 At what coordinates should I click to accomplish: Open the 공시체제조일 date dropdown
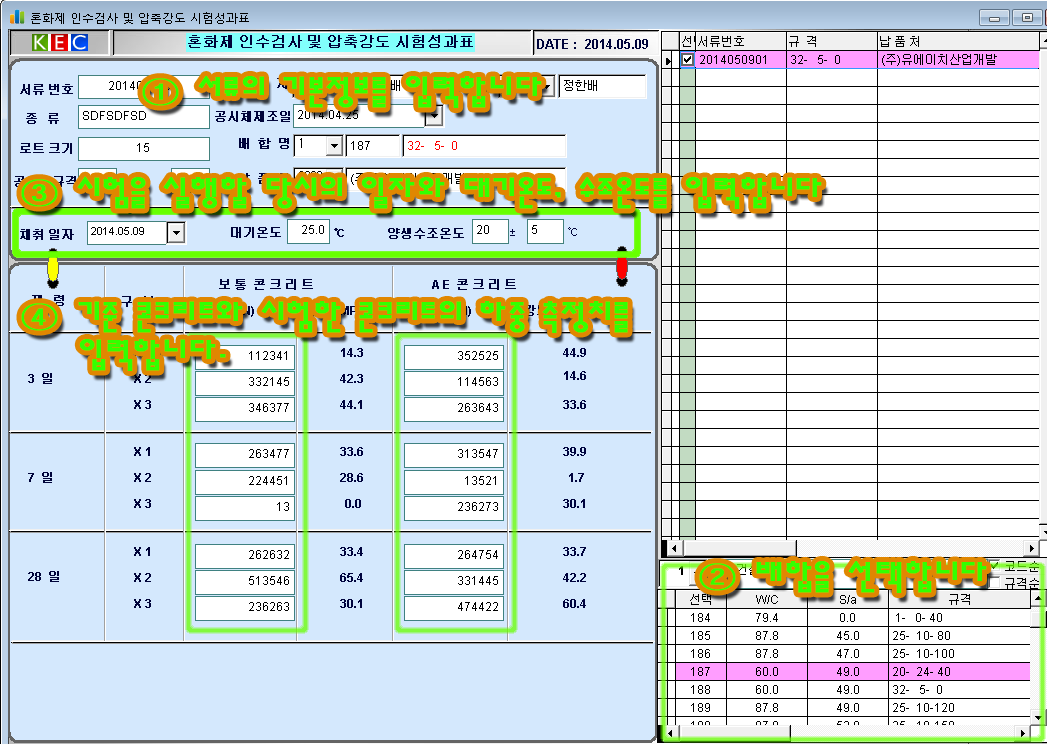(x=434, y=116)
